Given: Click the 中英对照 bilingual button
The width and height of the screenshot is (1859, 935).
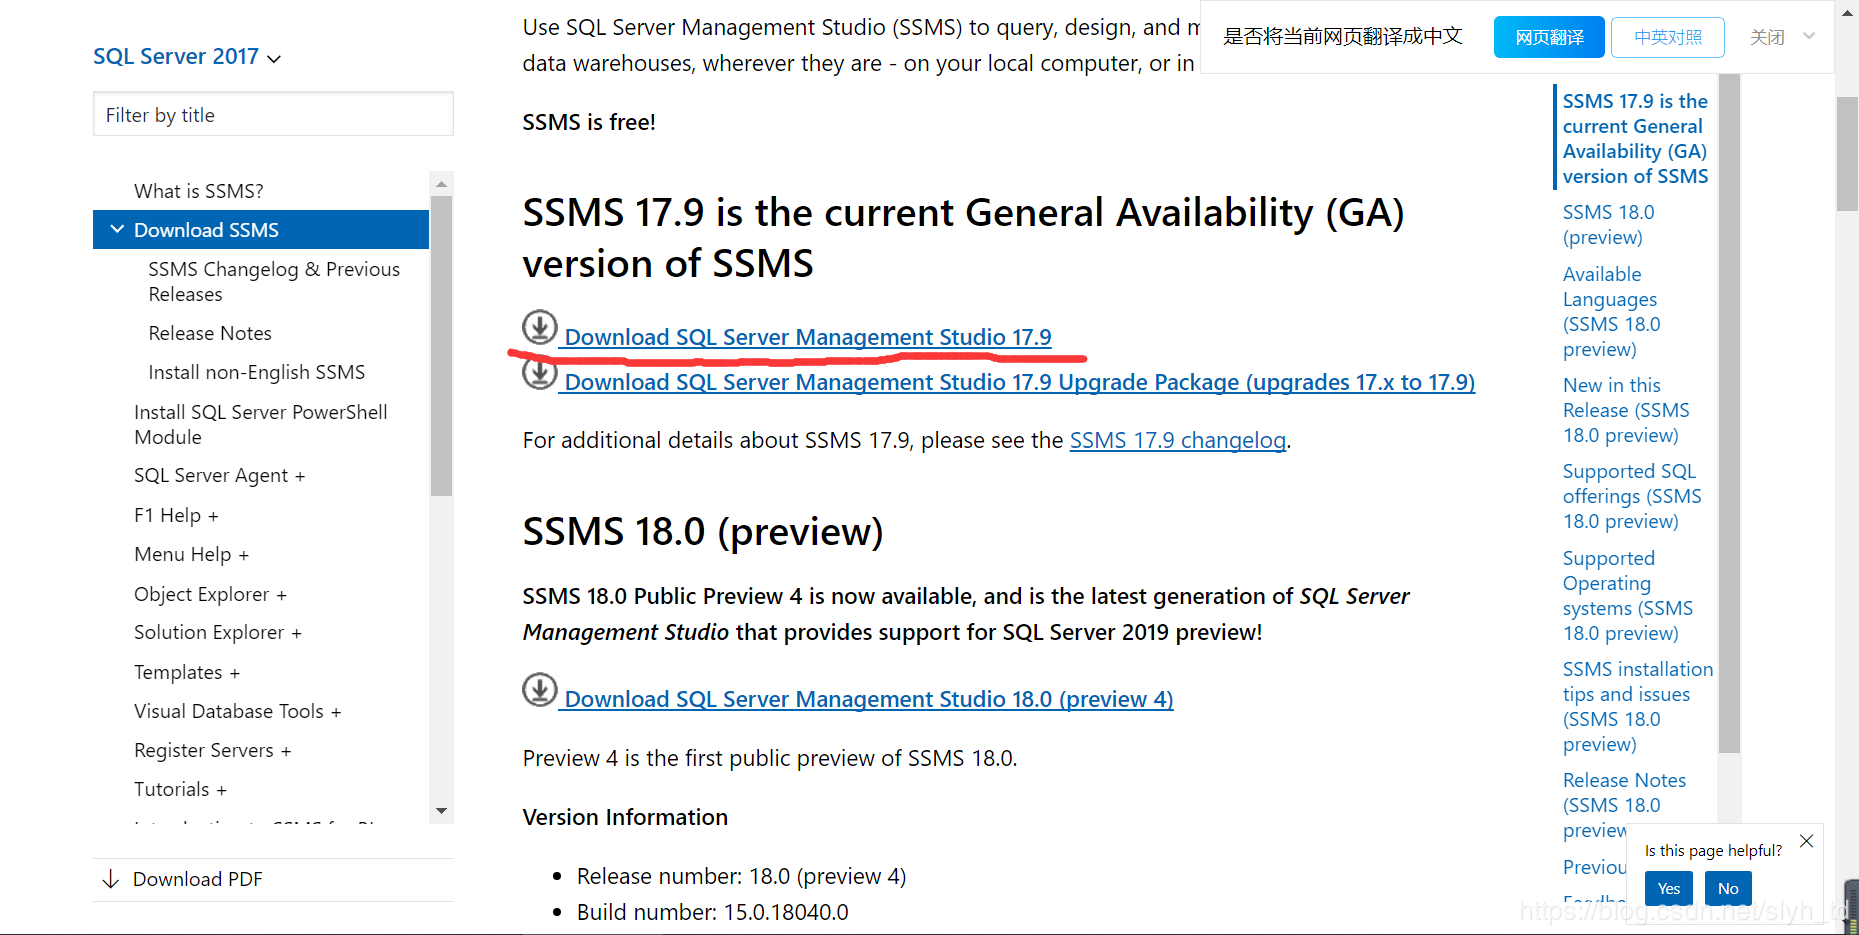Looking at the screenshot, I should [x=1667, y=37].
